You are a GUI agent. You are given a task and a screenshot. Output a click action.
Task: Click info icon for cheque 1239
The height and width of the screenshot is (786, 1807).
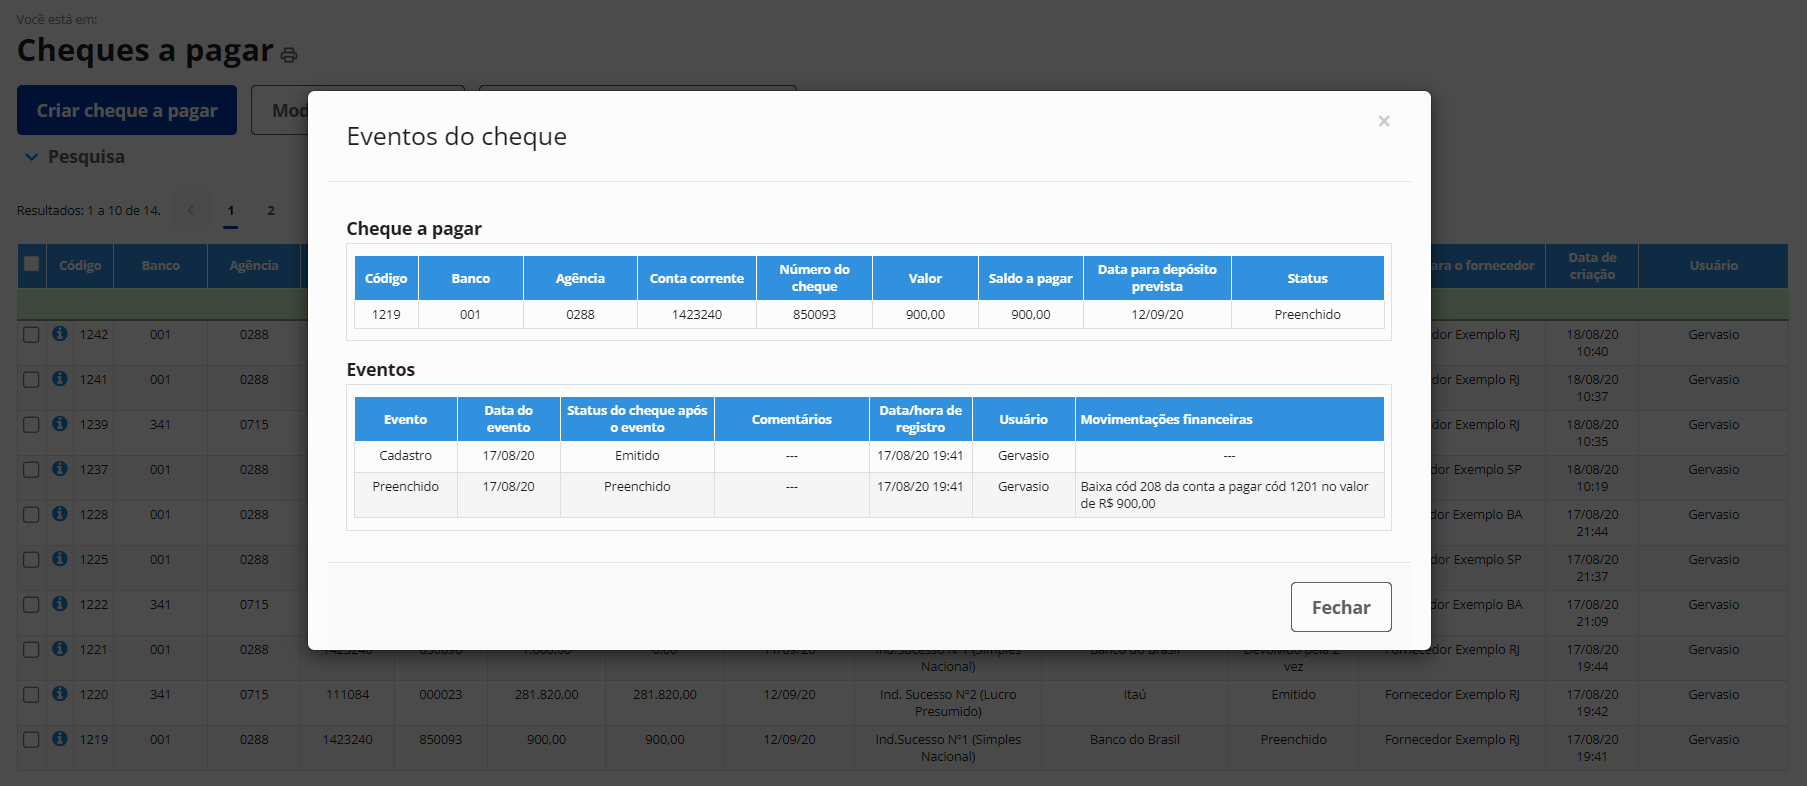(60, 424)
